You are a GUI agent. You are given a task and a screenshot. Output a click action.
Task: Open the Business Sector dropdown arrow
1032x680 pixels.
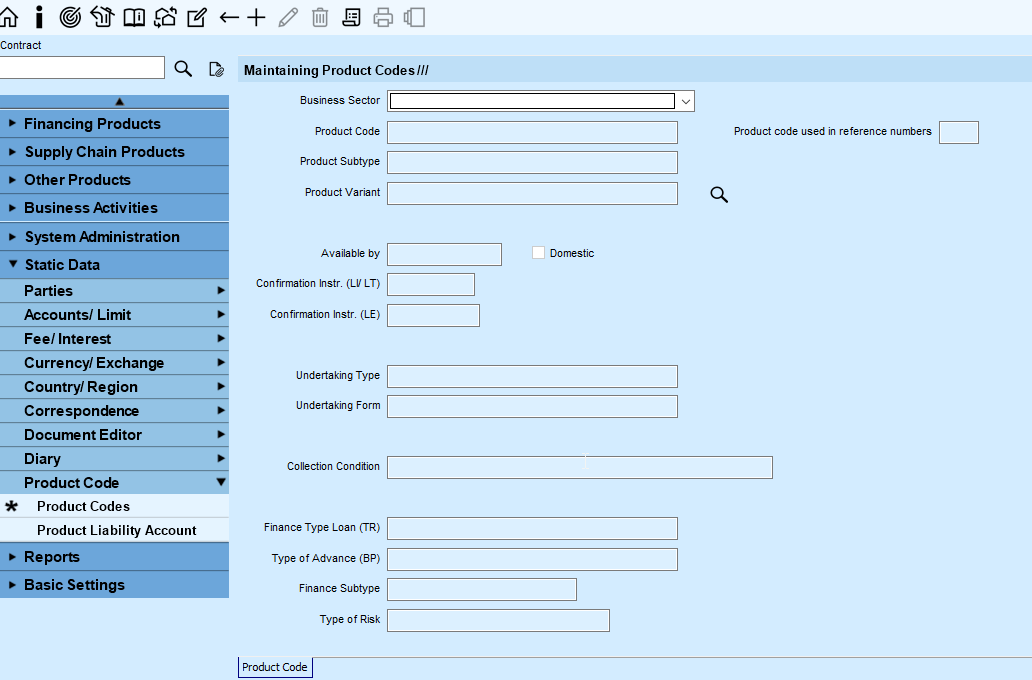click(x=686, y=101)
